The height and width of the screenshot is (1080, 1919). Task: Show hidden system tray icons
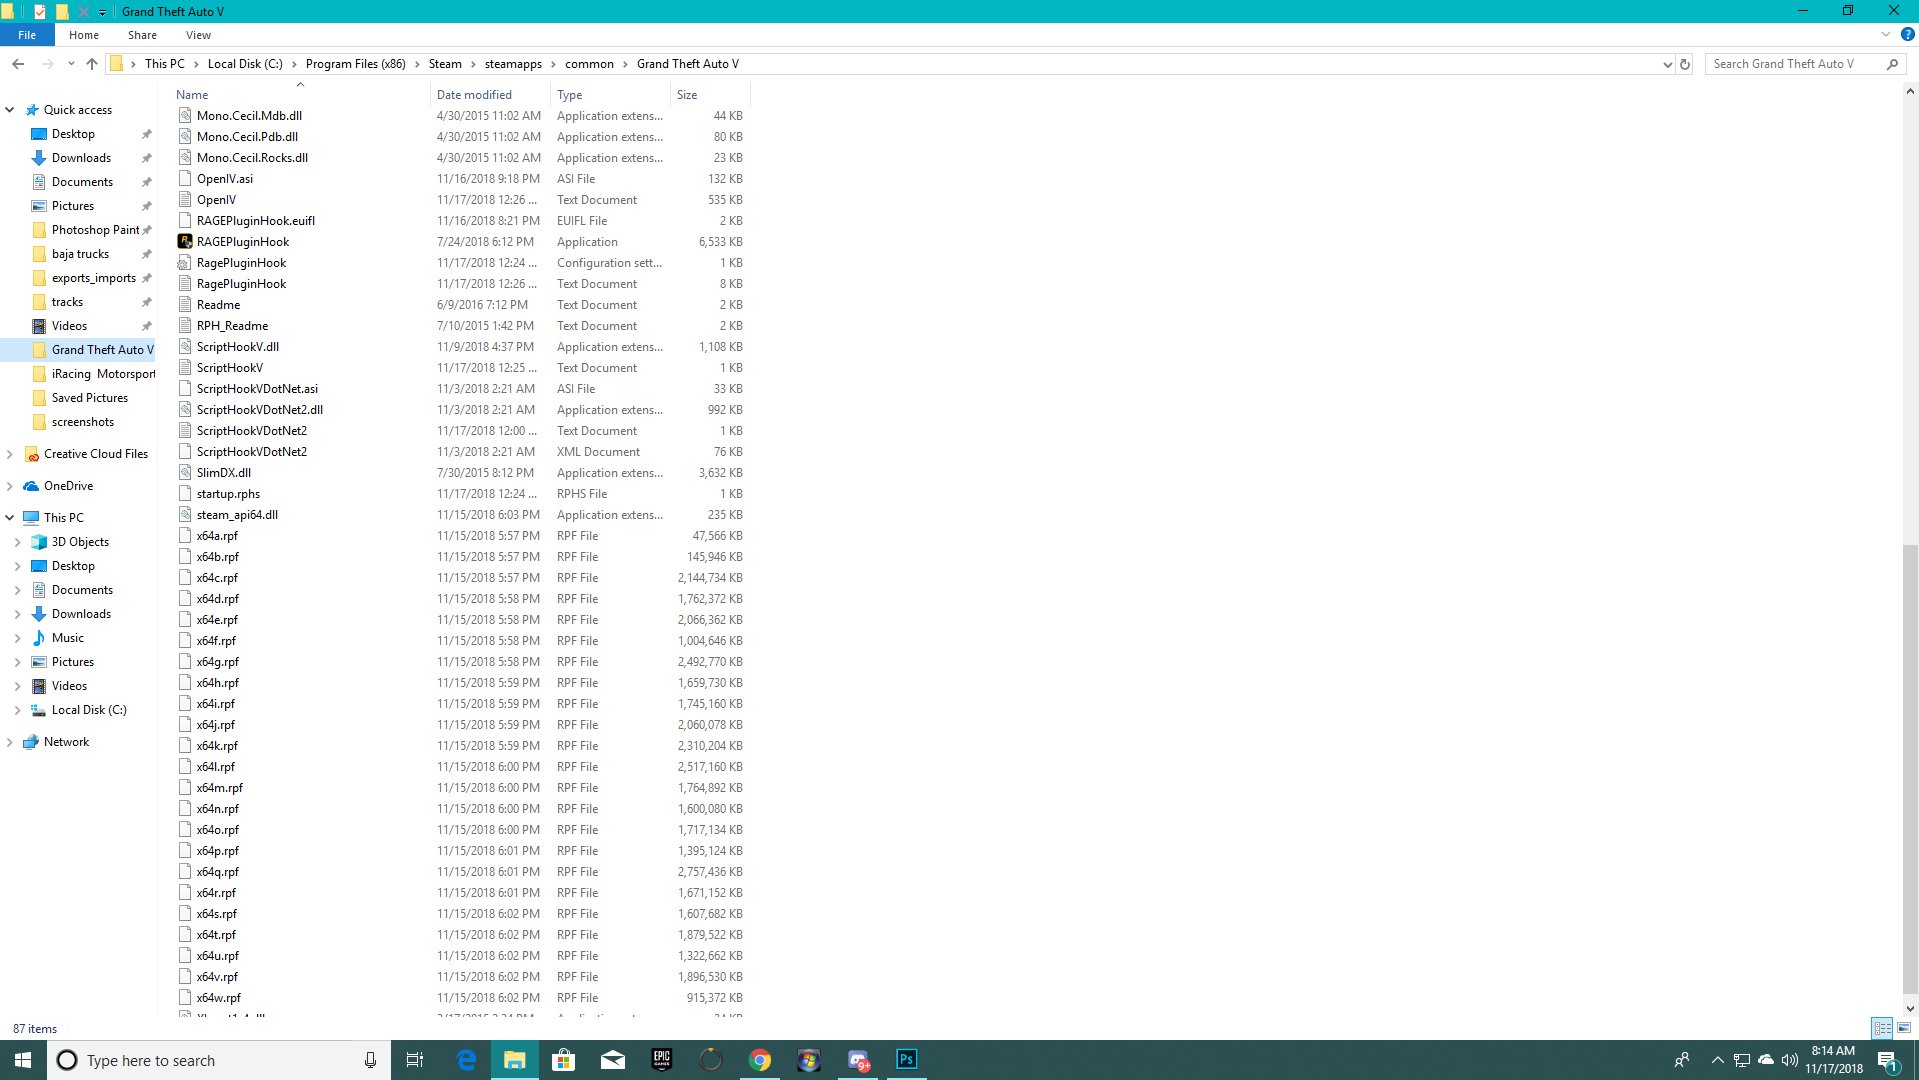(x=1717, y=1060)
